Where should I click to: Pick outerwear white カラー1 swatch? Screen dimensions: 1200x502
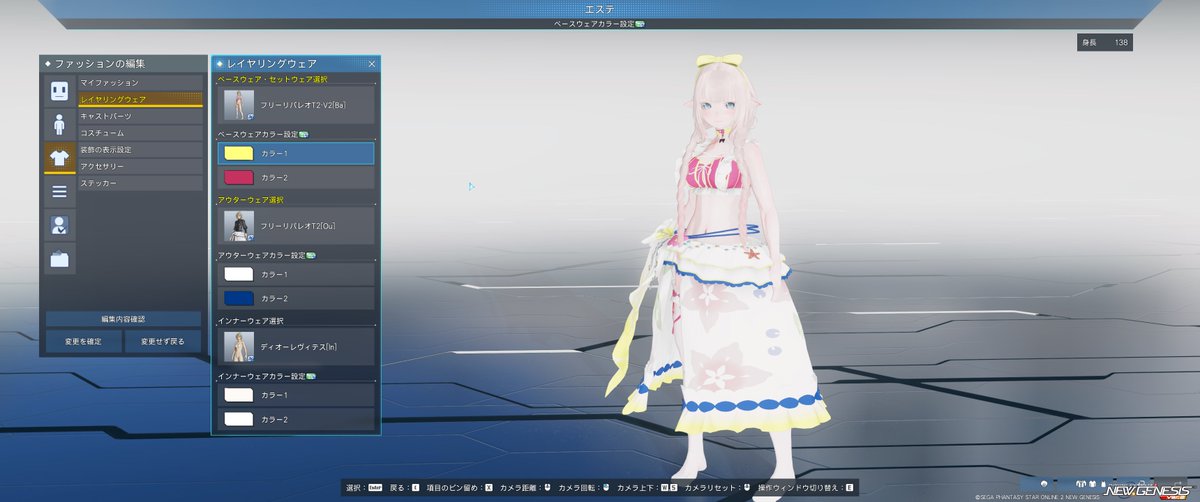pos(238,274)
